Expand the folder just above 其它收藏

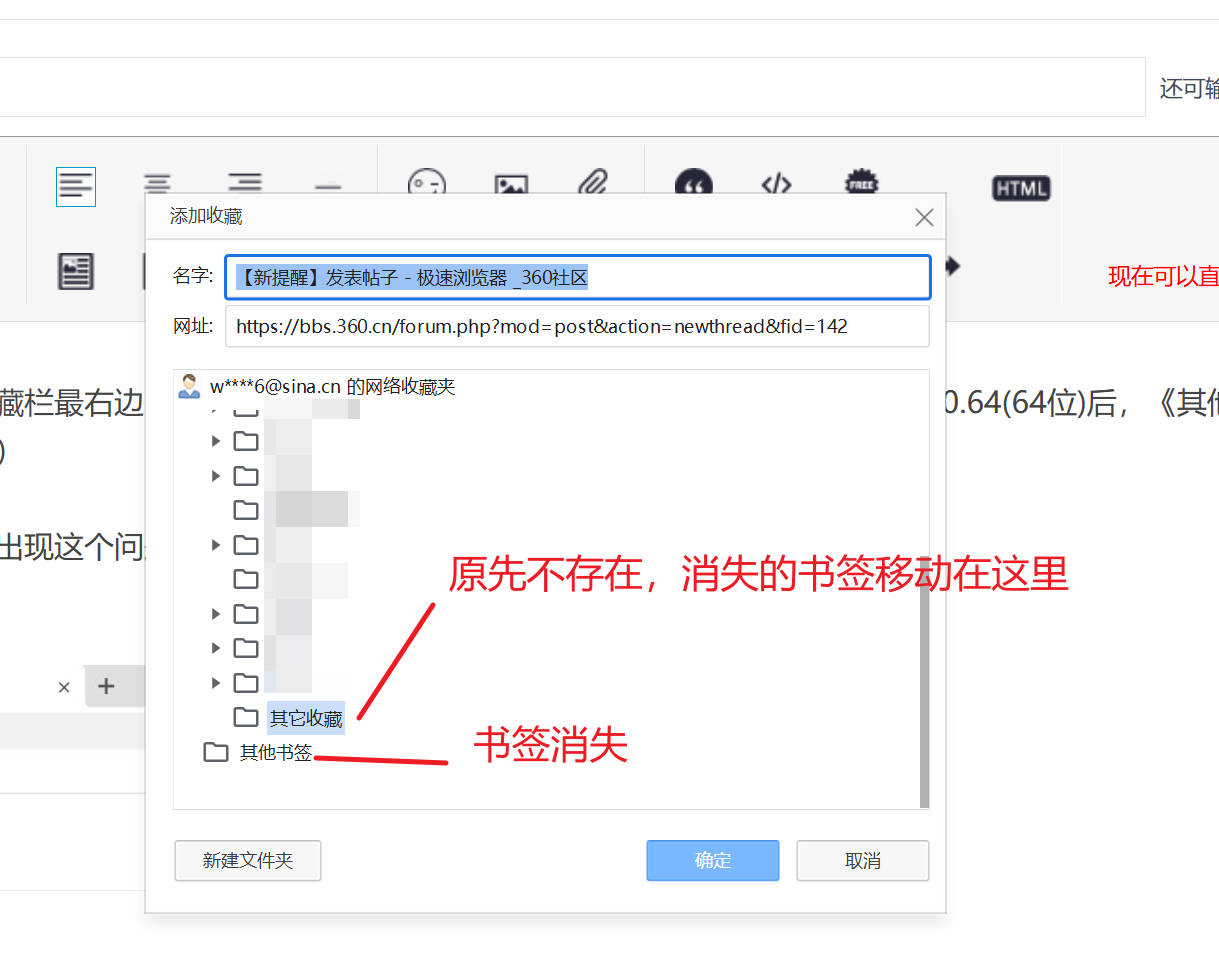click(x=216, y=683)
